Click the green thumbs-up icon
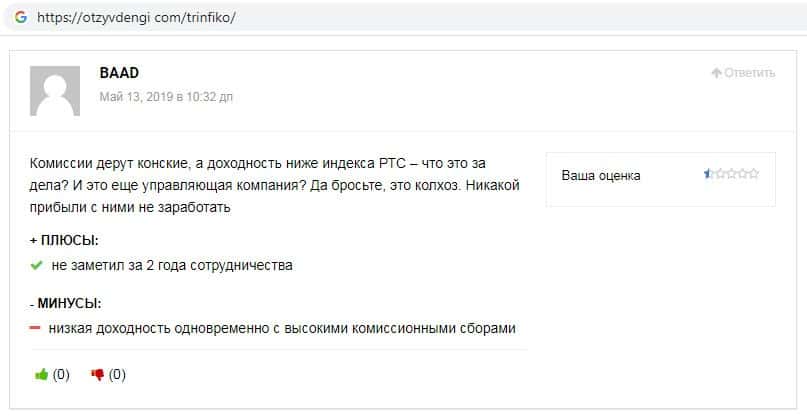Screen dimensions: 807x420 coord(42,375)
